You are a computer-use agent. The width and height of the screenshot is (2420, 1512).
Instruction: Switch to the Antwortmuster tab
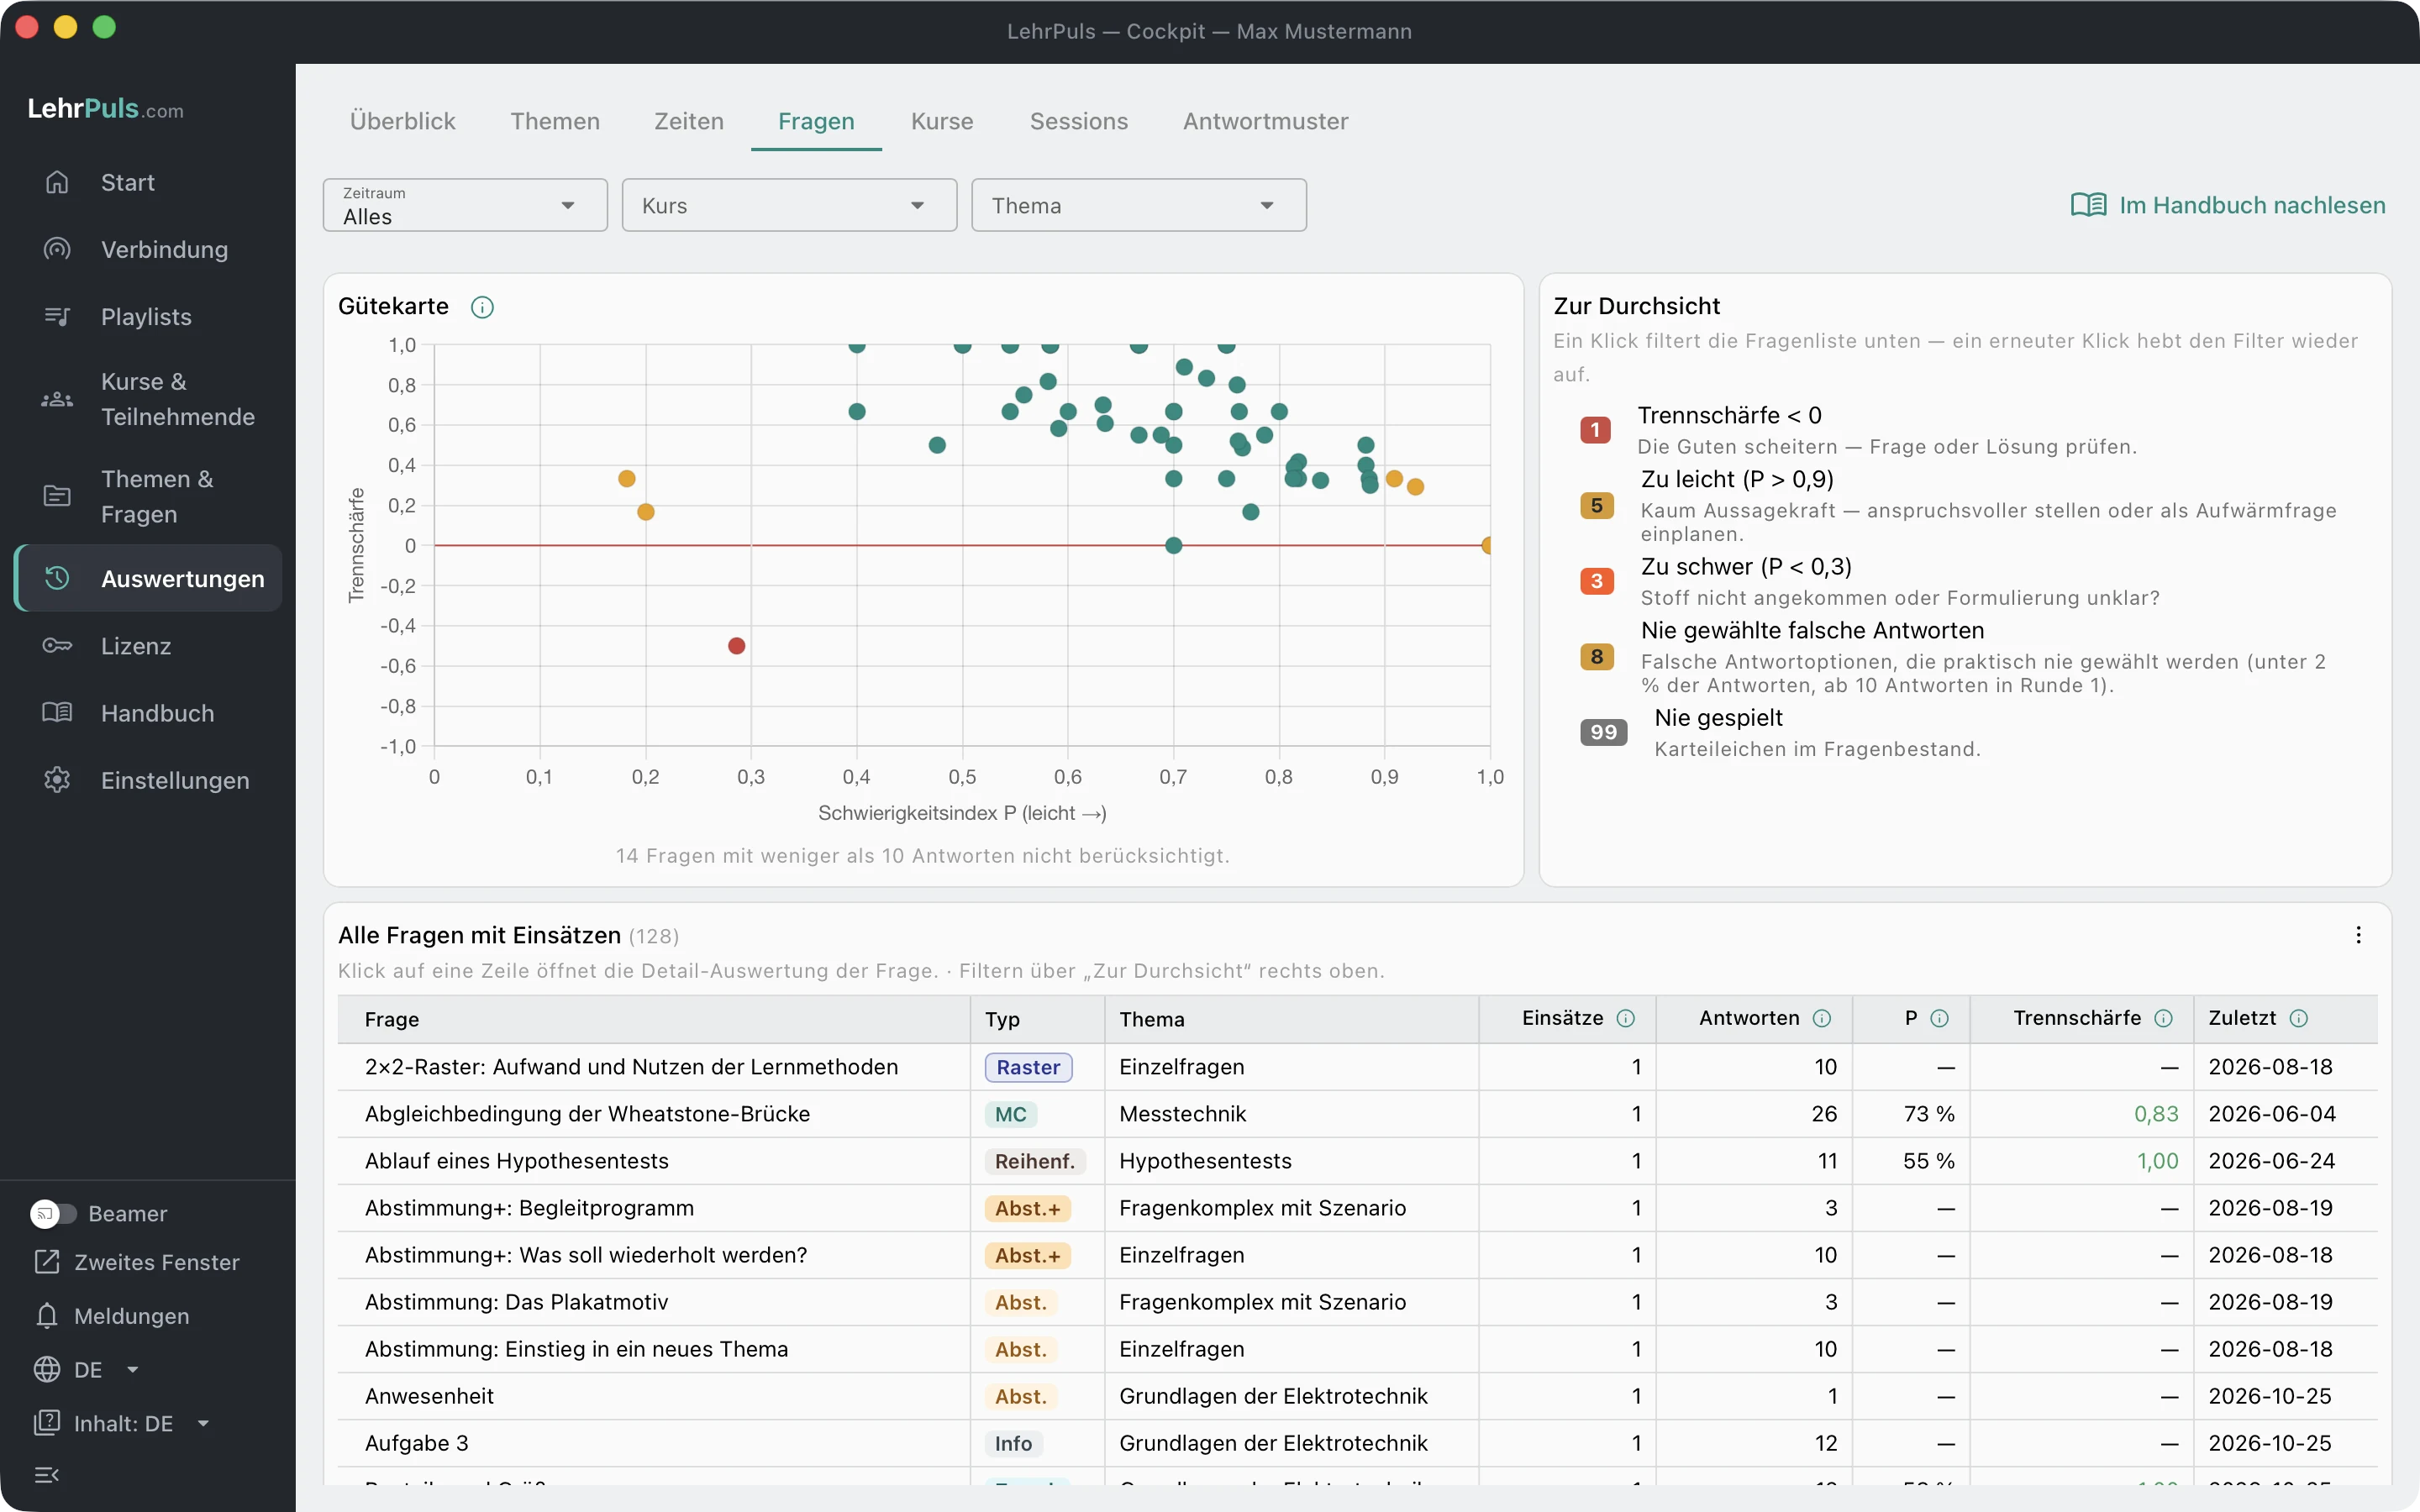coord(1265,121)
